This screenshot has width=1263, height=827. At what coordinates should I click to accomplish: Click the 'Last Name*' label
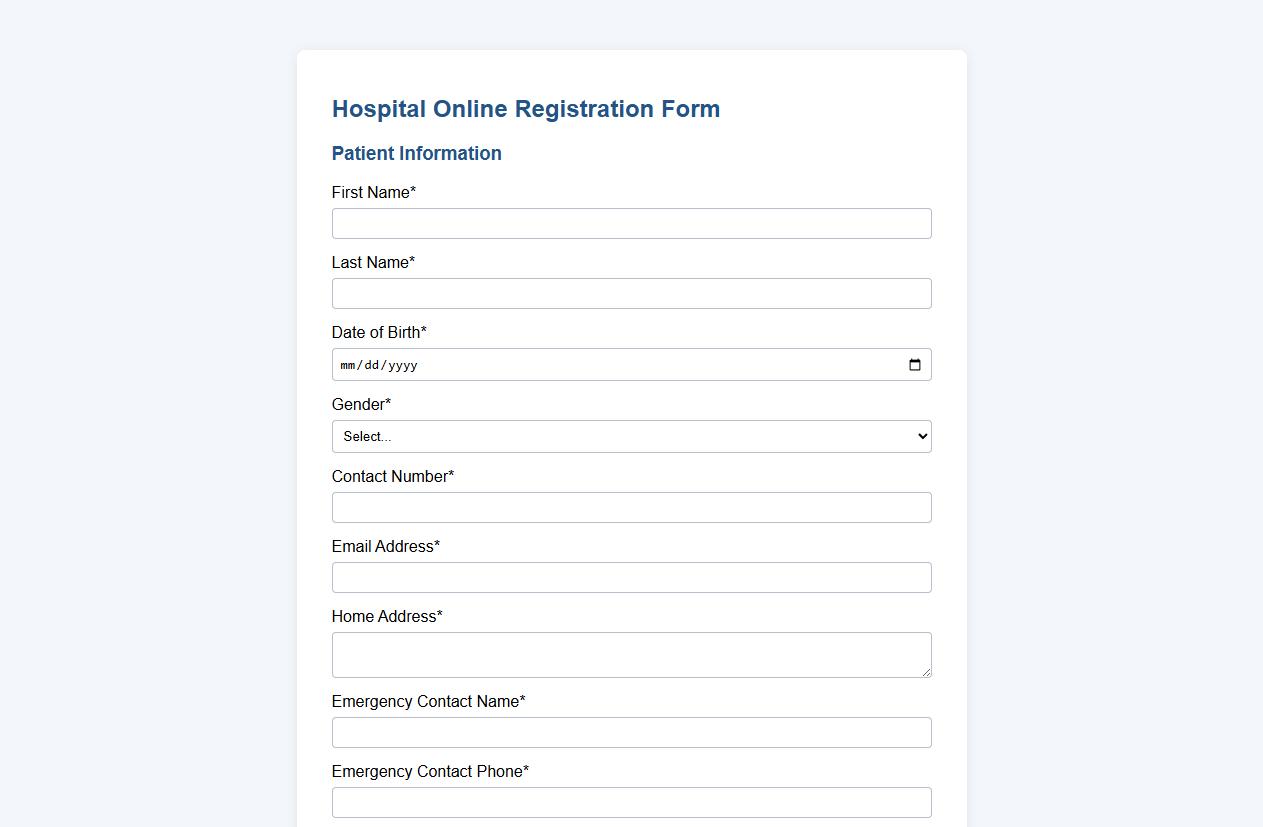[373, 262]
